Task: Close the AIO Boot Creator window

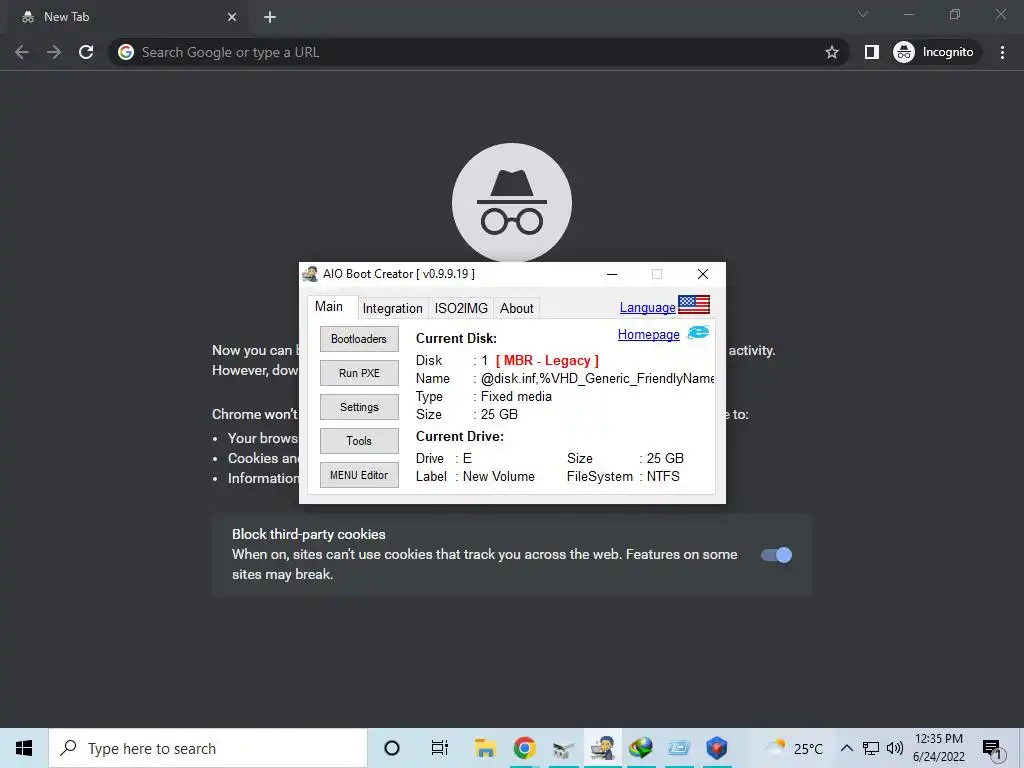Action: point(703,274)
